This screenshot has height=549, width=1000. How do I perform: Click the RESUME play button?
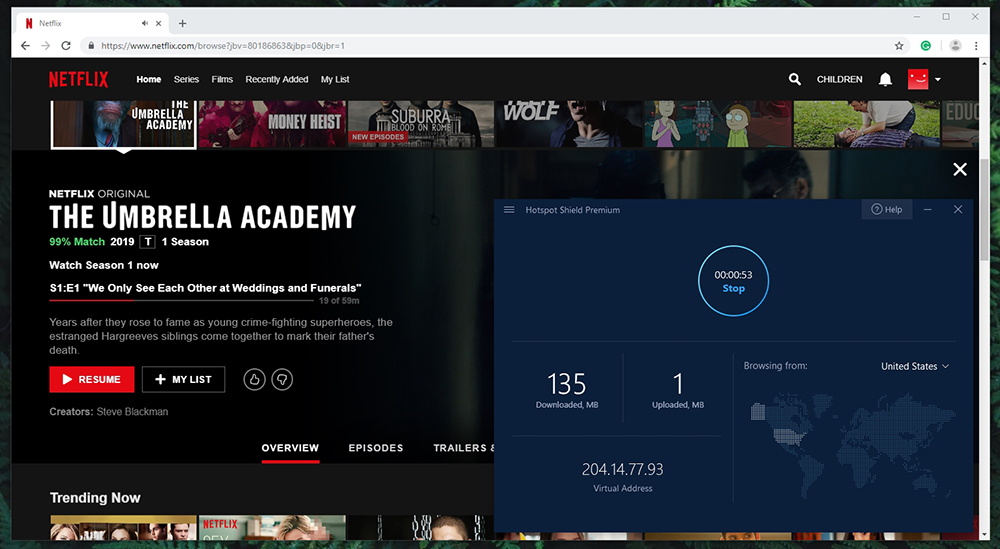[x=92, y=379]
